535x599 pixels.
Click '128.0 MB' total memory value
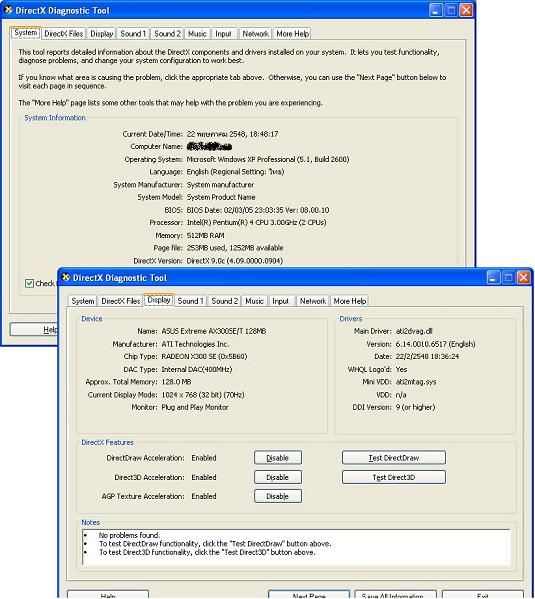tap(177, 382)
